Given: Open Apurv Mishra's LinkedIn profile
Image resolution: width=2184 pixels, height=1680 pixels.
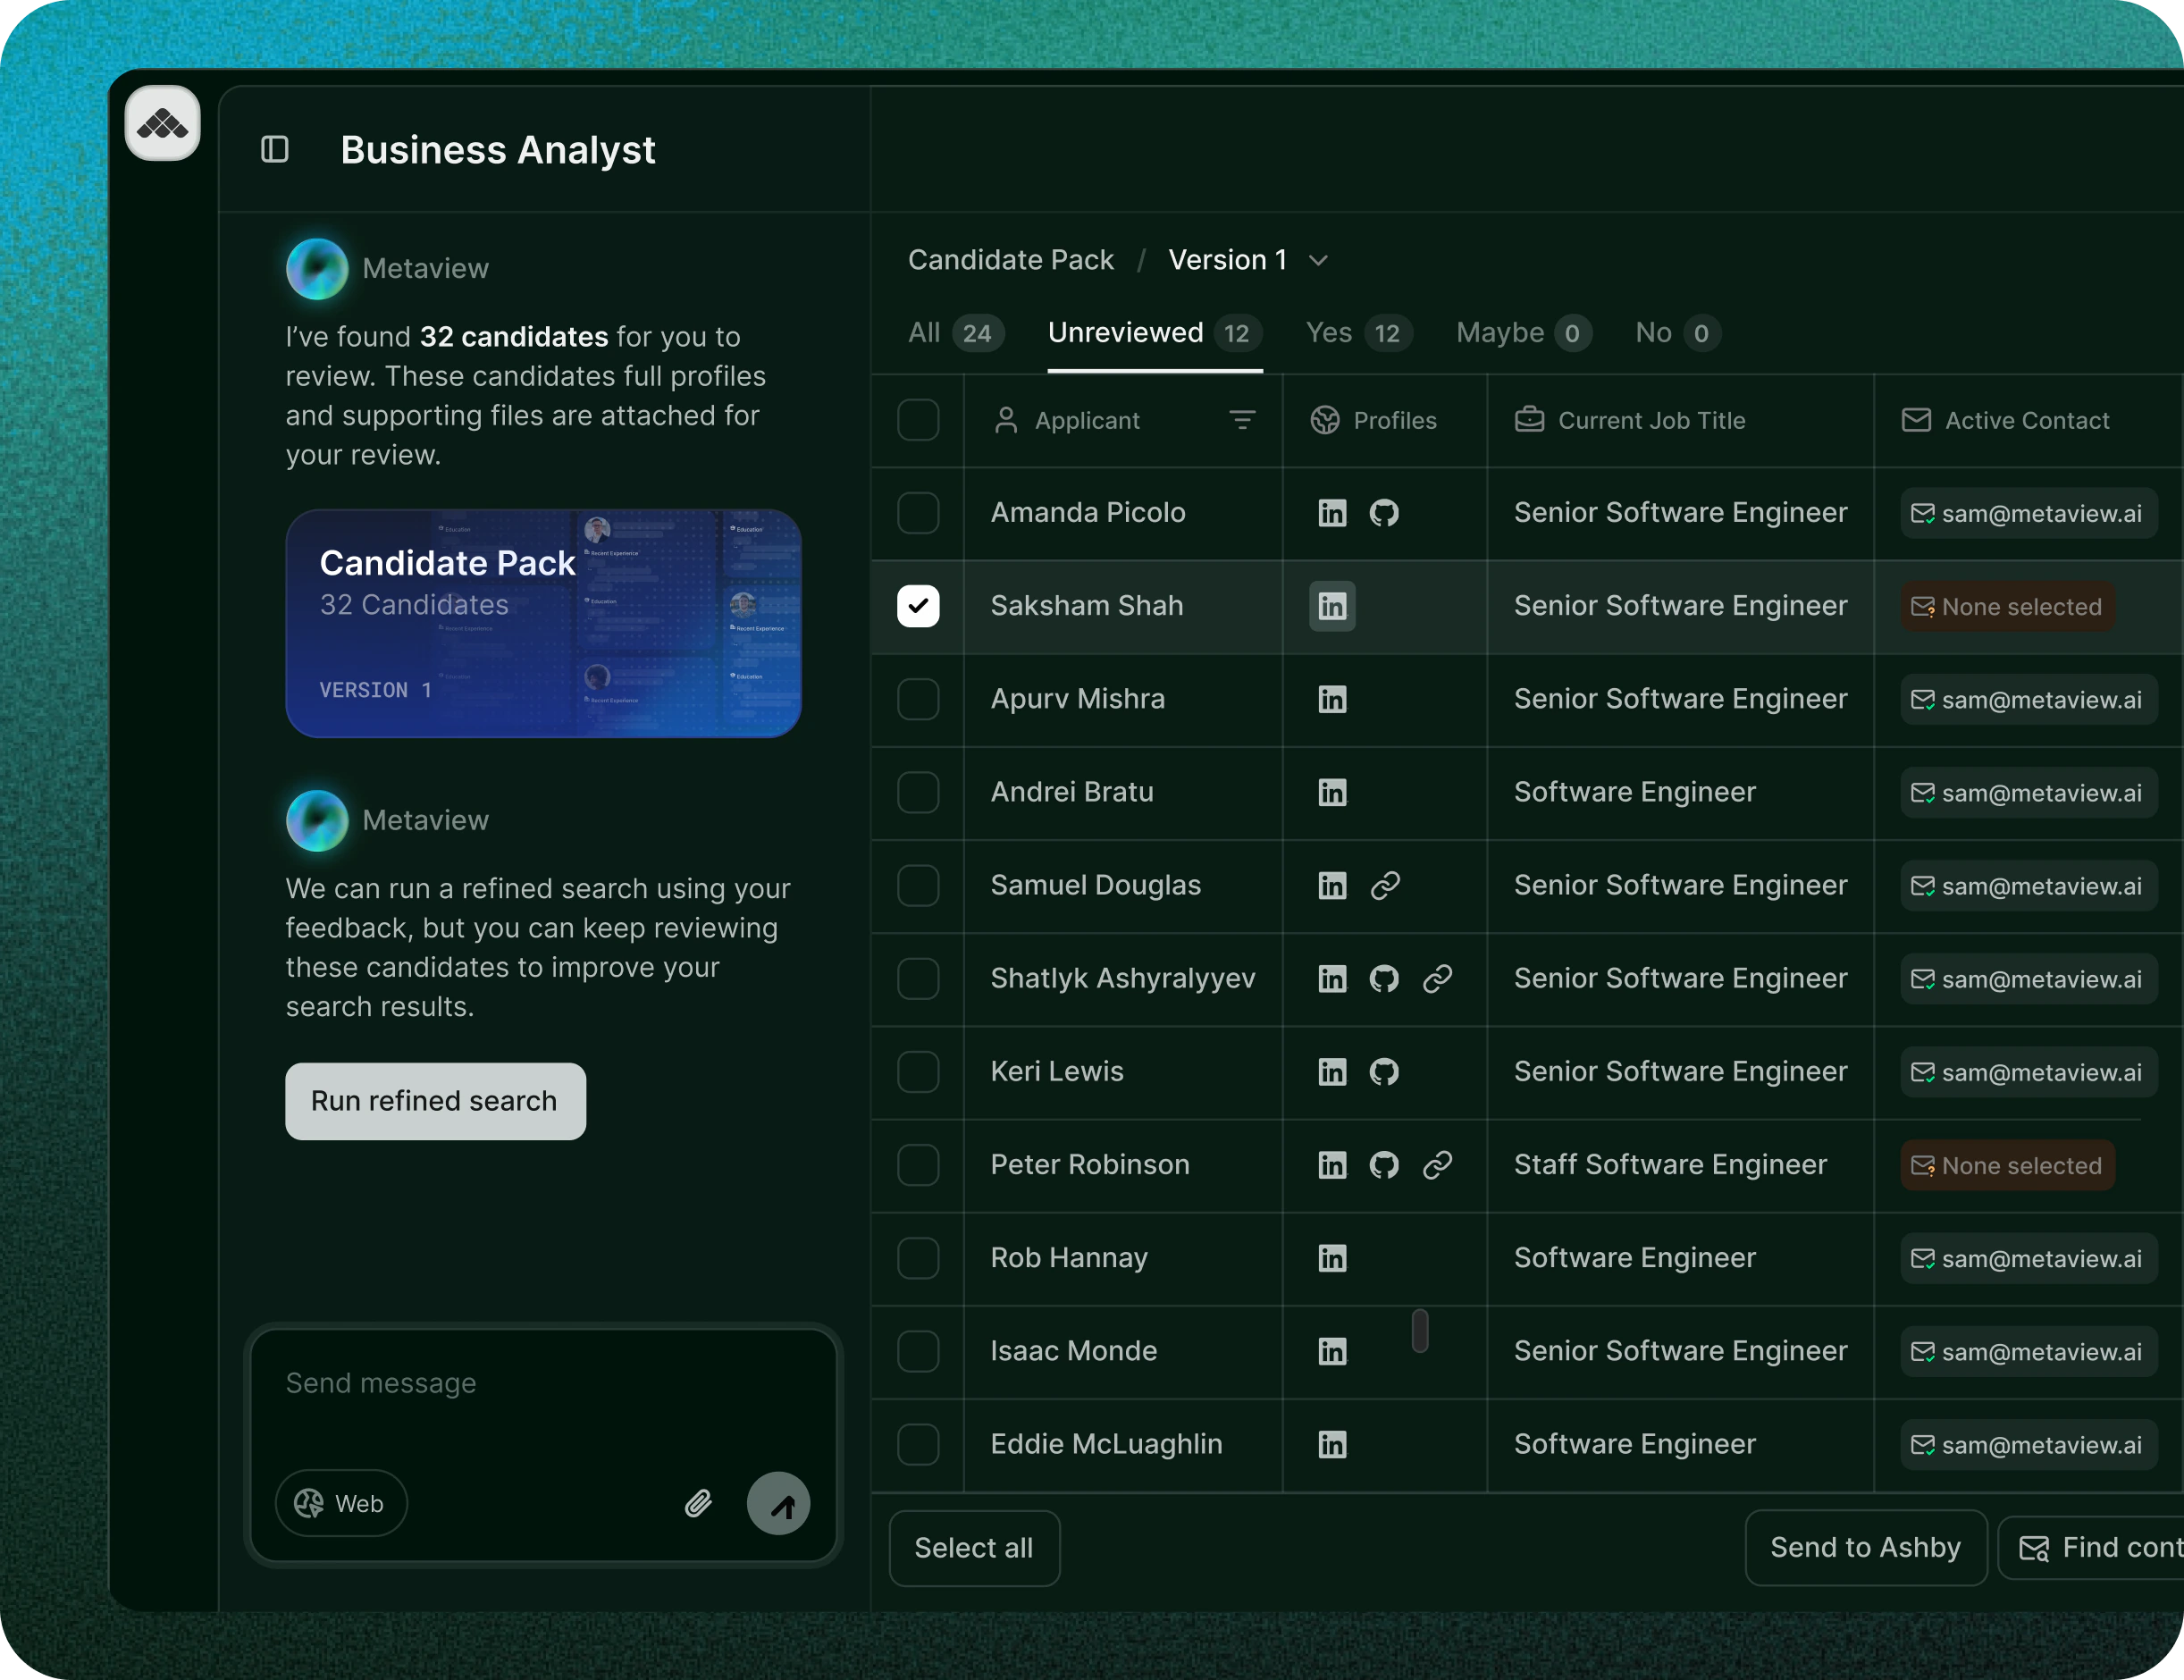Looking at the screenshot, I should coord(1332,699).
